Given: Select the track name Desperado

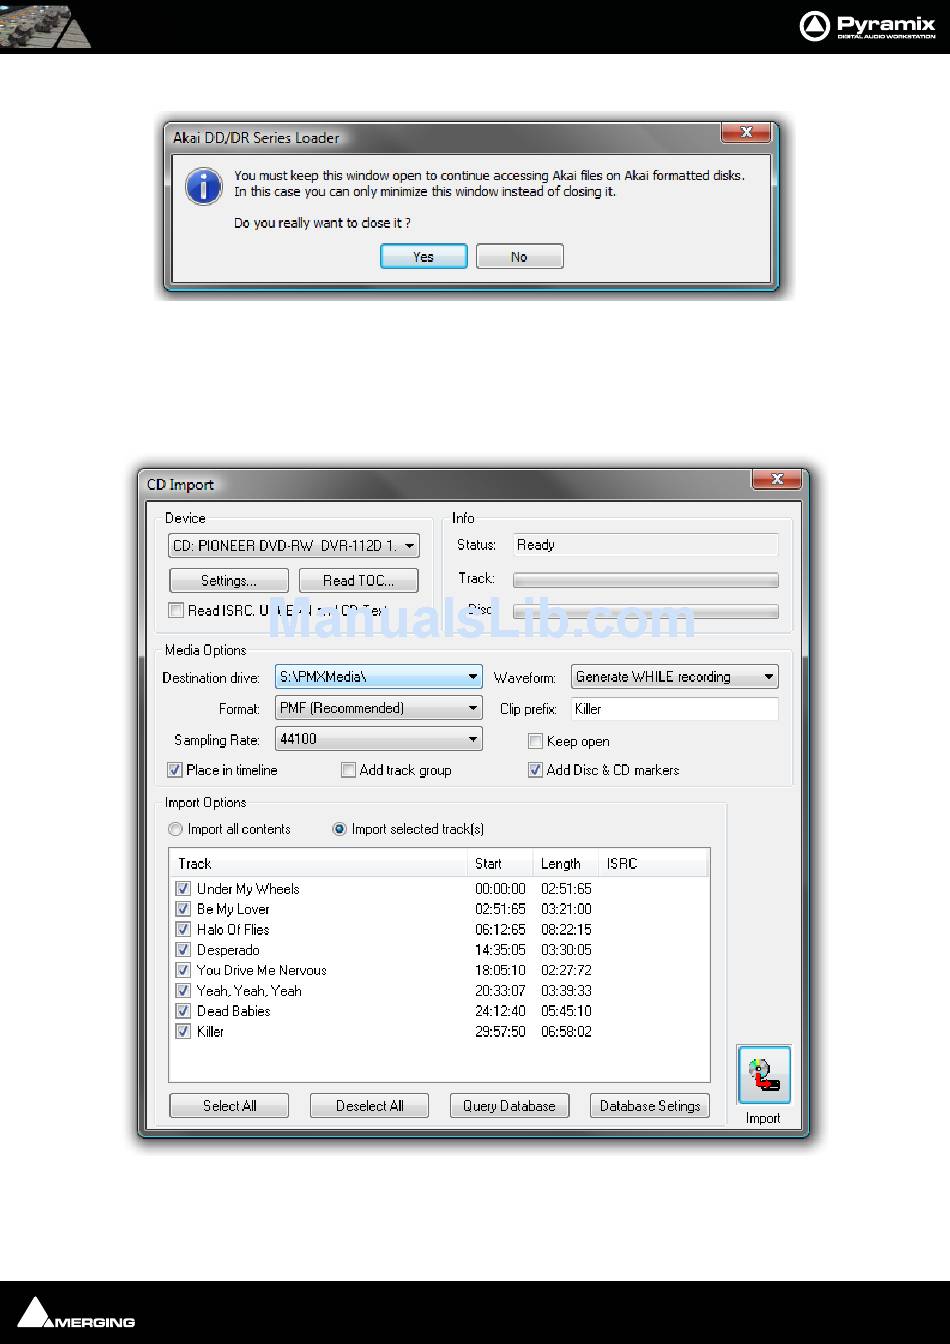Looking at the screenshot, I should 228,950.
